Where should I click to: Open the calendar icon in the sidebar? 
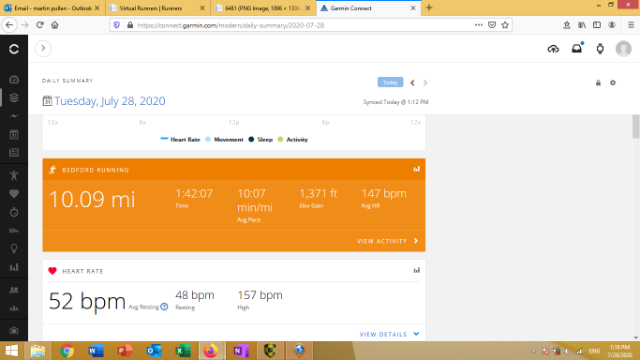pyautogui.click(x=14, y=134)
